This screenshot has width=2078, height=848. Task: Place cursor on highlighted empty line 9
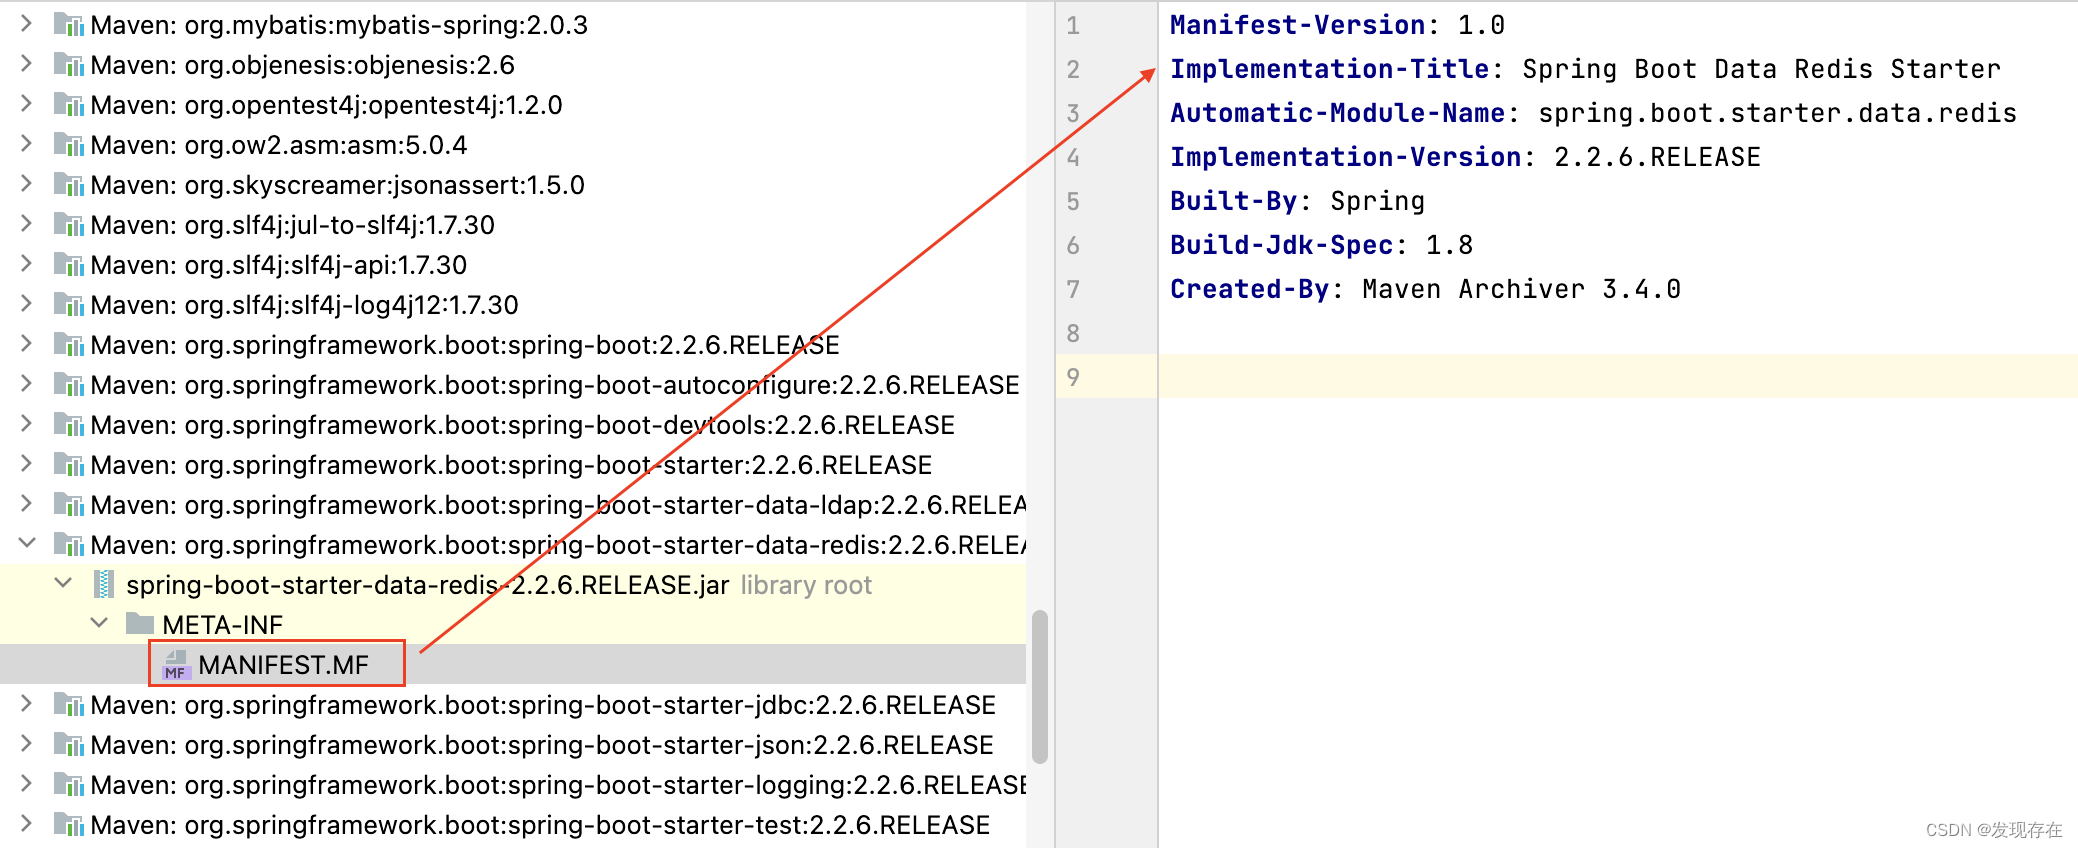click(1617, 377)
